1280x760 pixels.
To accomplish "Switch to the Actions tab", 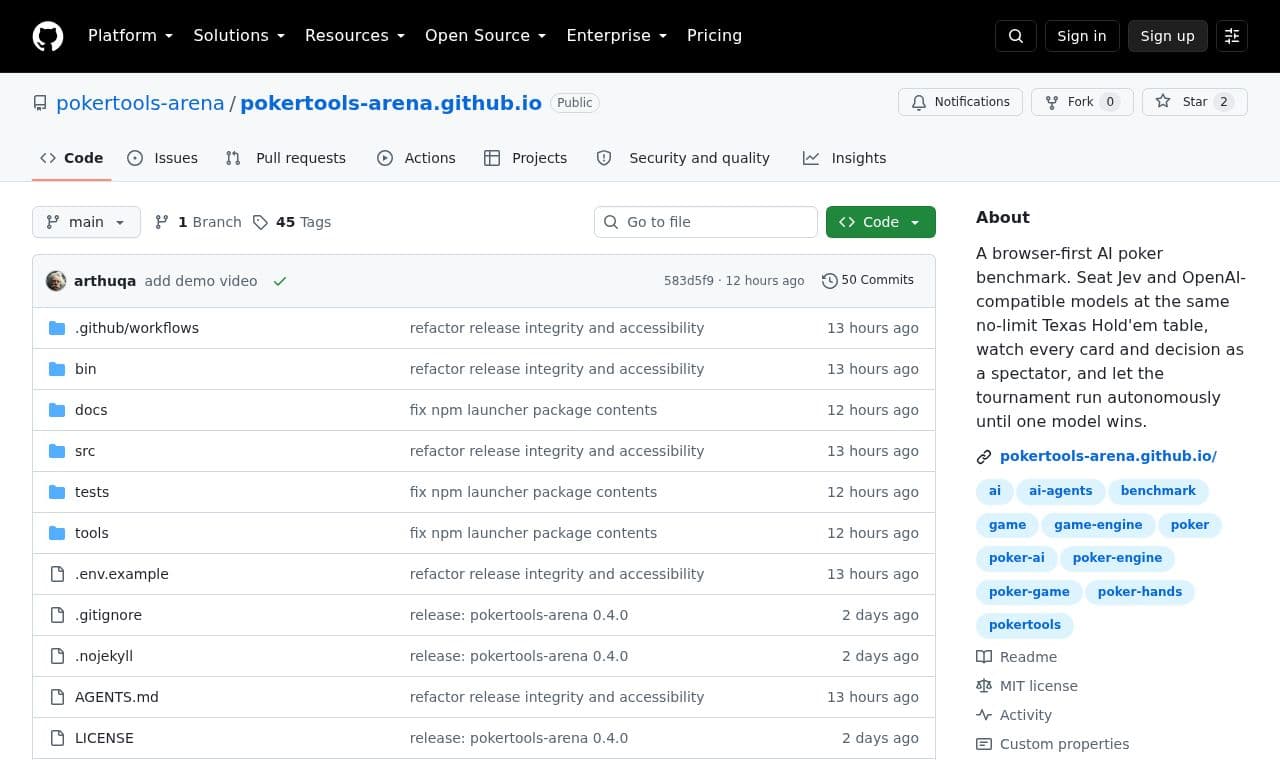I will (x=416, y=158).
